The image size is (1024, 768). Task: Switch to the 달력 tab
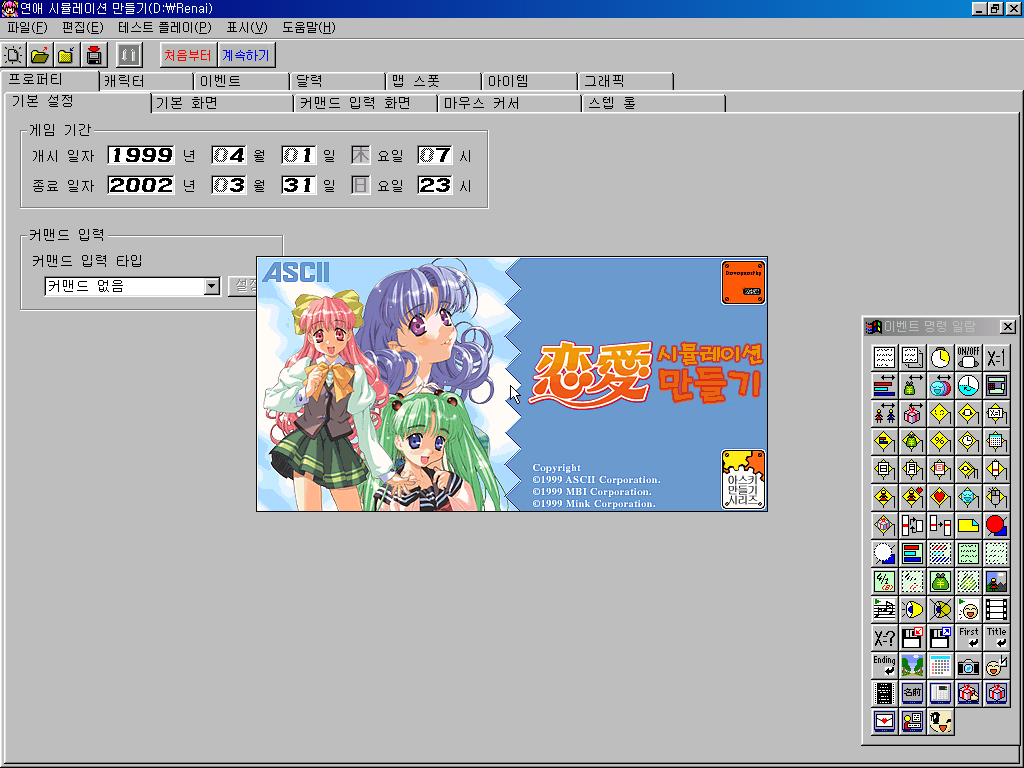click(x=338, y=81)
